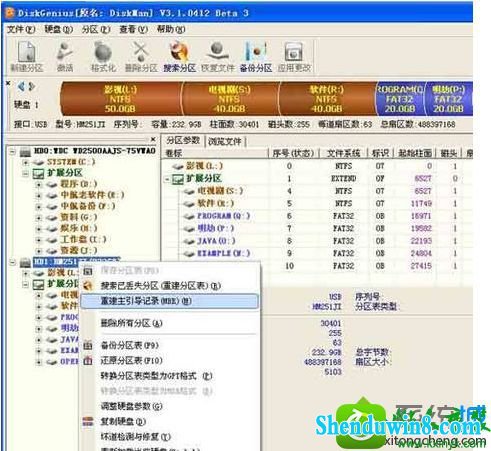The image size is (491, 451).
Task: Click the 卷标 column header
Action: click(215, 153)
